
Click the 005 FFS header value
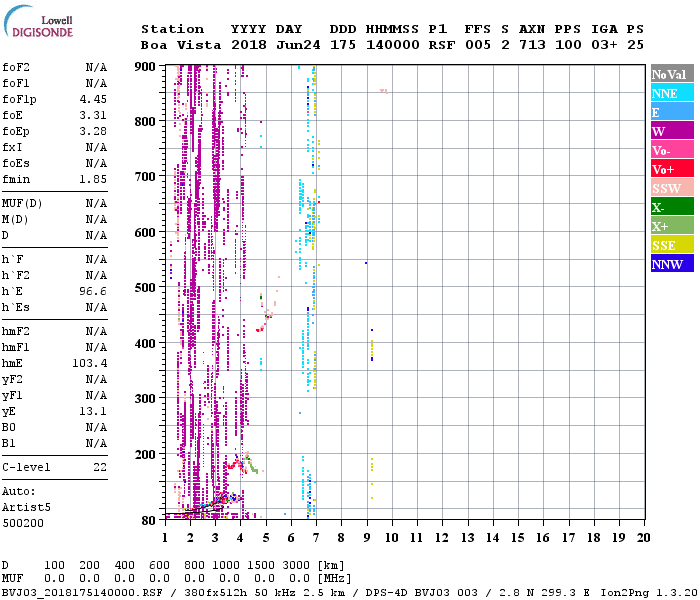point(478,45)
